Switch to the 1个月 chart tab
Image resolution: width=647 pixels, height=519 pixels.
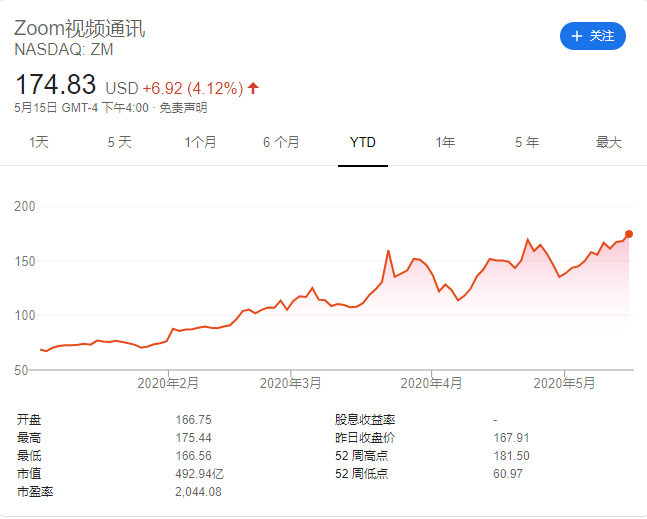pyautogui.click(x=201, y=142)
